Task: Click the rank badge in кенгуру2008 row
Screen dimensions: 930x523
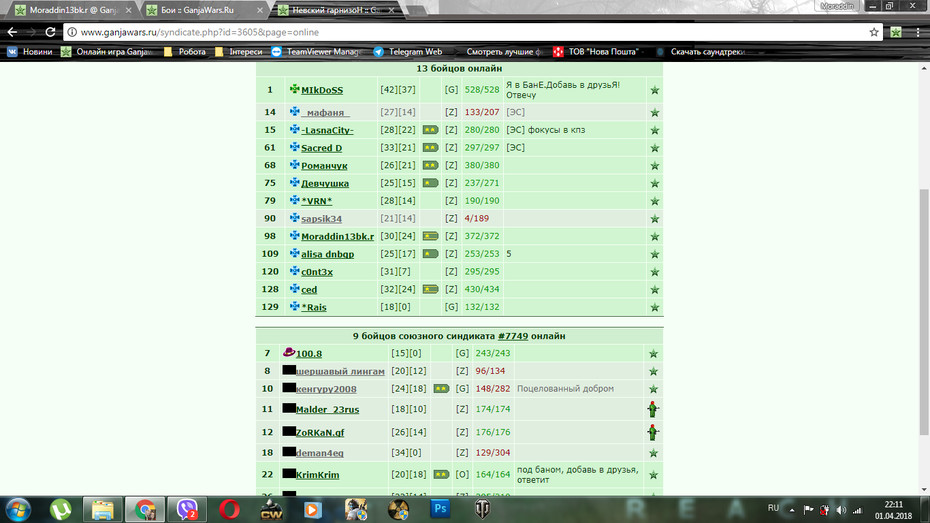Action: (441, 389)
